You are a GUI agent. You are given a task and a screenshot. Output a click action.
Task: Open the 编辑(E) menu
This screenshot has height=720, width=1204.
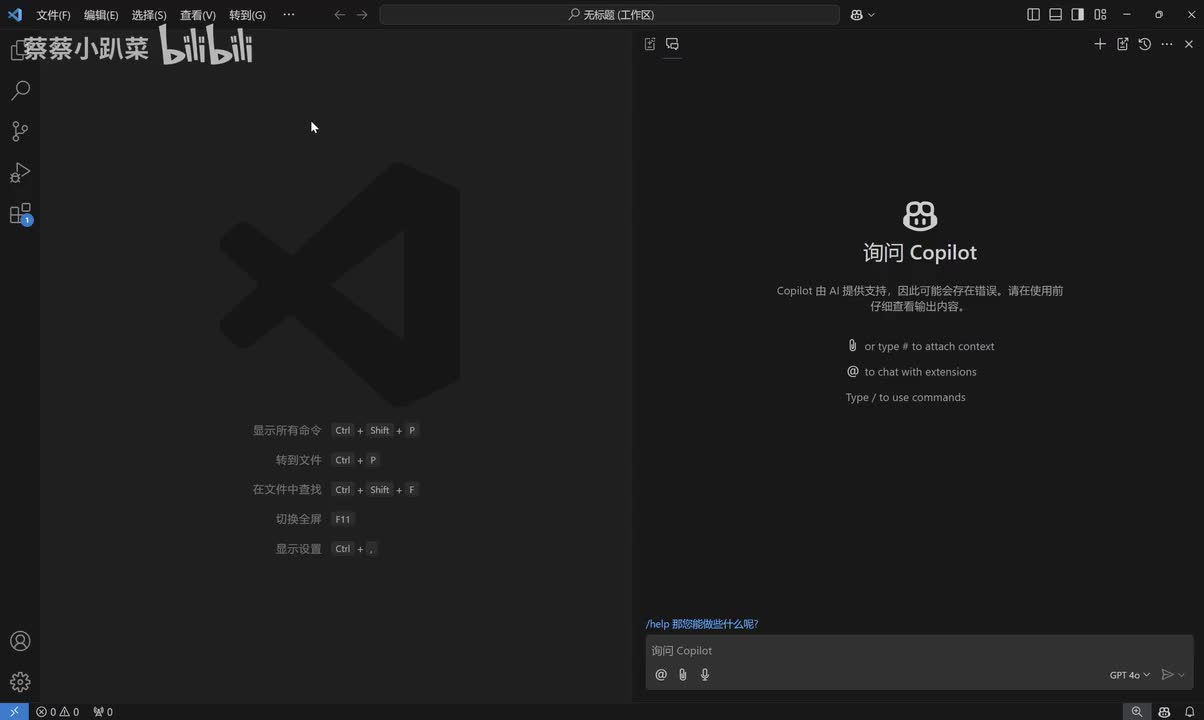[x=101, y=15]
